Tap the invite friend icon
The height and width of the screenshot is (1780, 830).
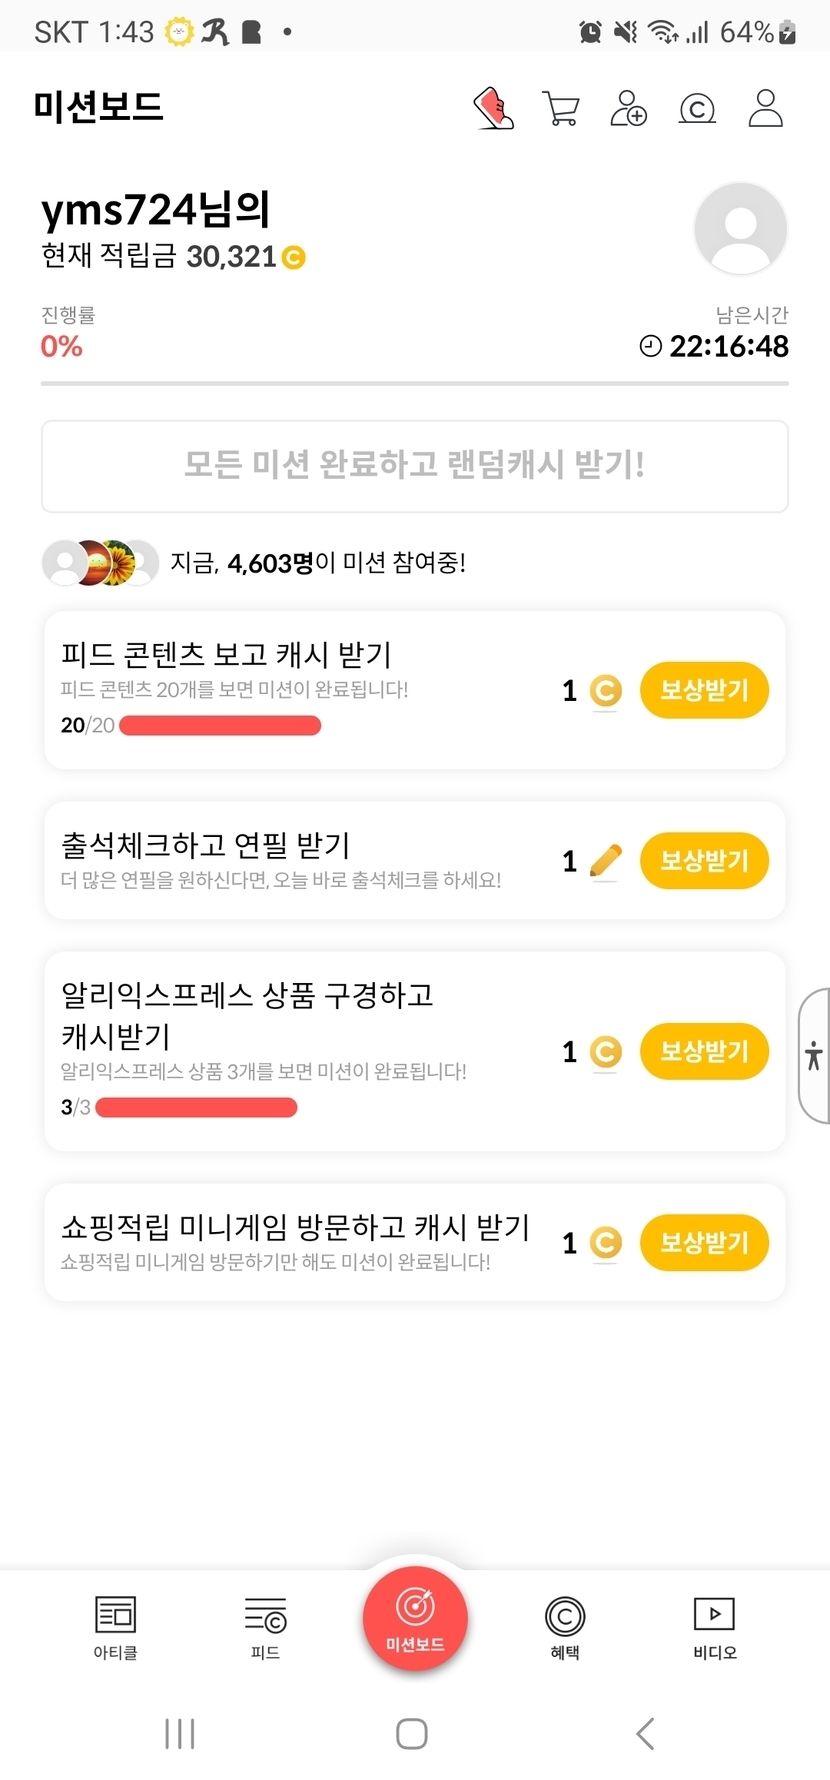pyautogui.click(x=629, y=108)
